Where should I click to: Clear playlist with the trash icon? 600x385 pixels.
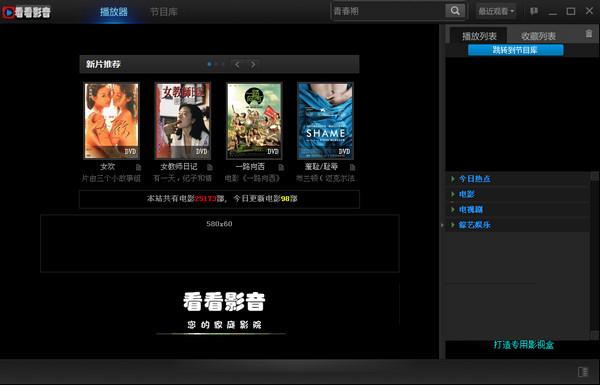[x=589, y=34]
